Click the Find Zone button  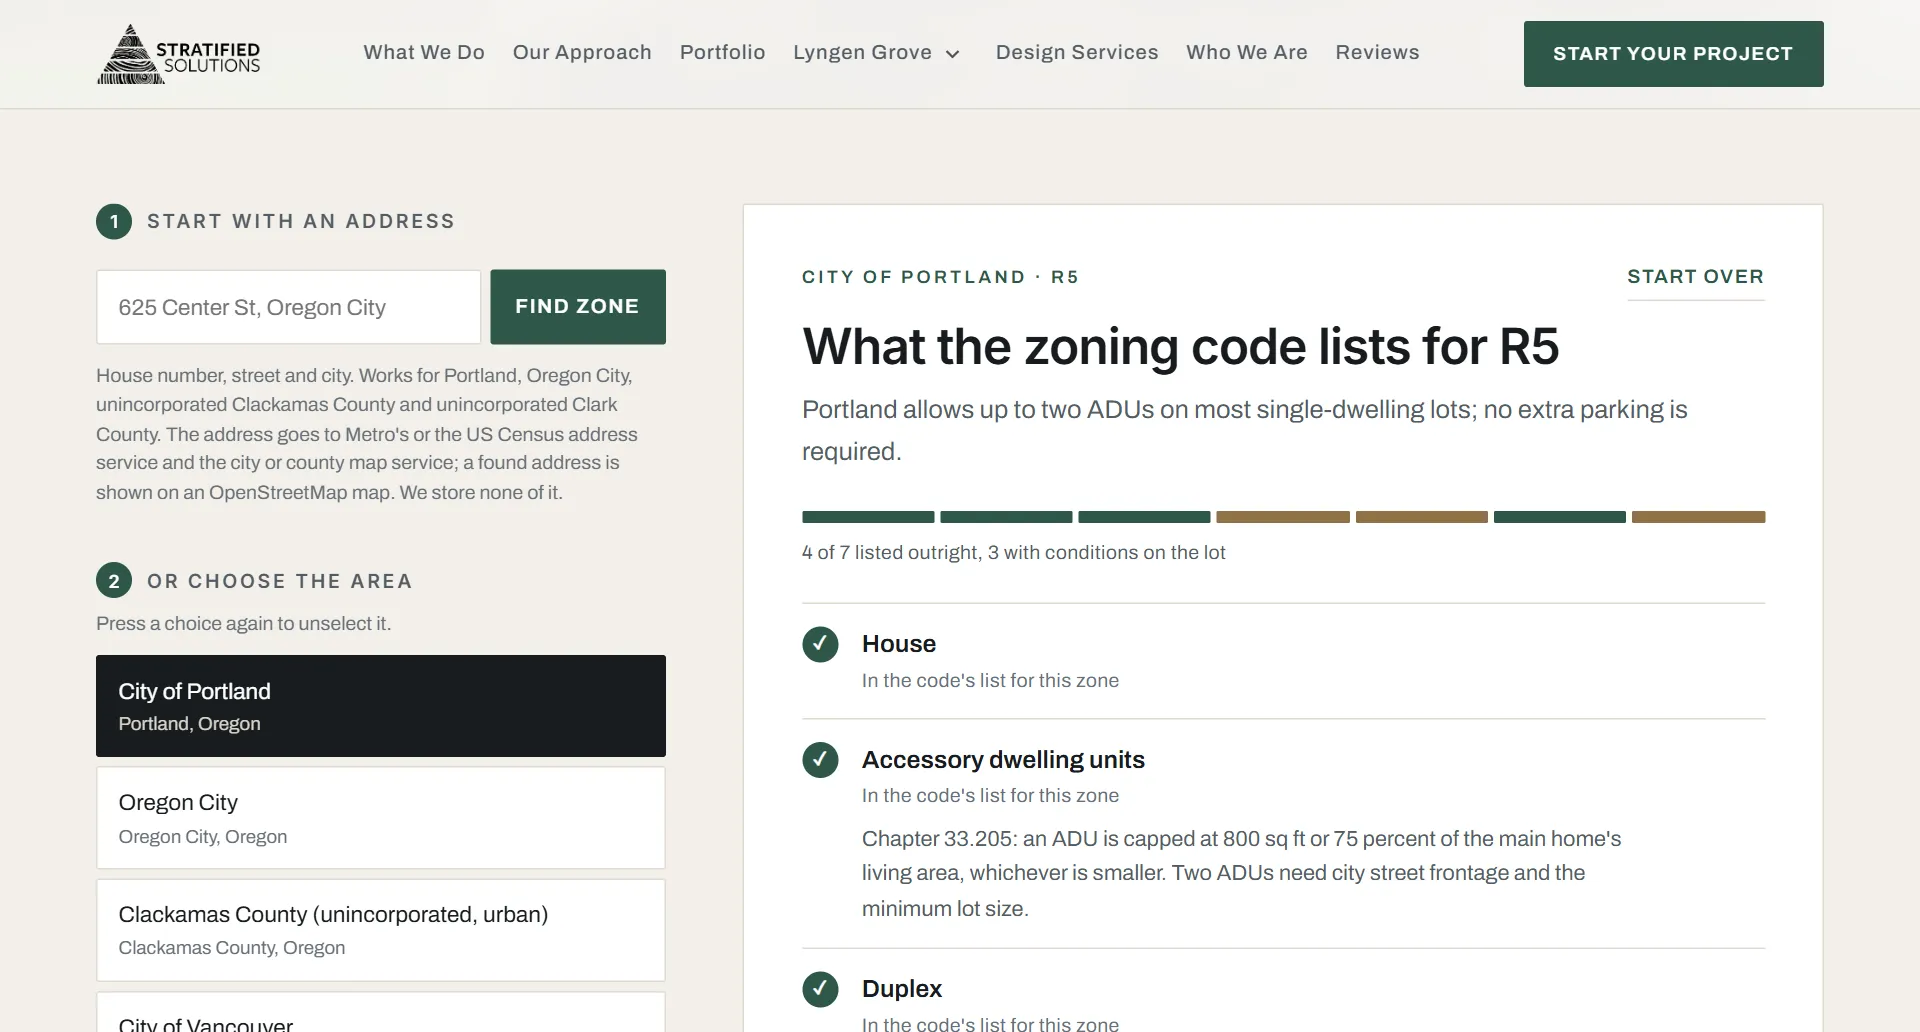click(x=578, y=307)
